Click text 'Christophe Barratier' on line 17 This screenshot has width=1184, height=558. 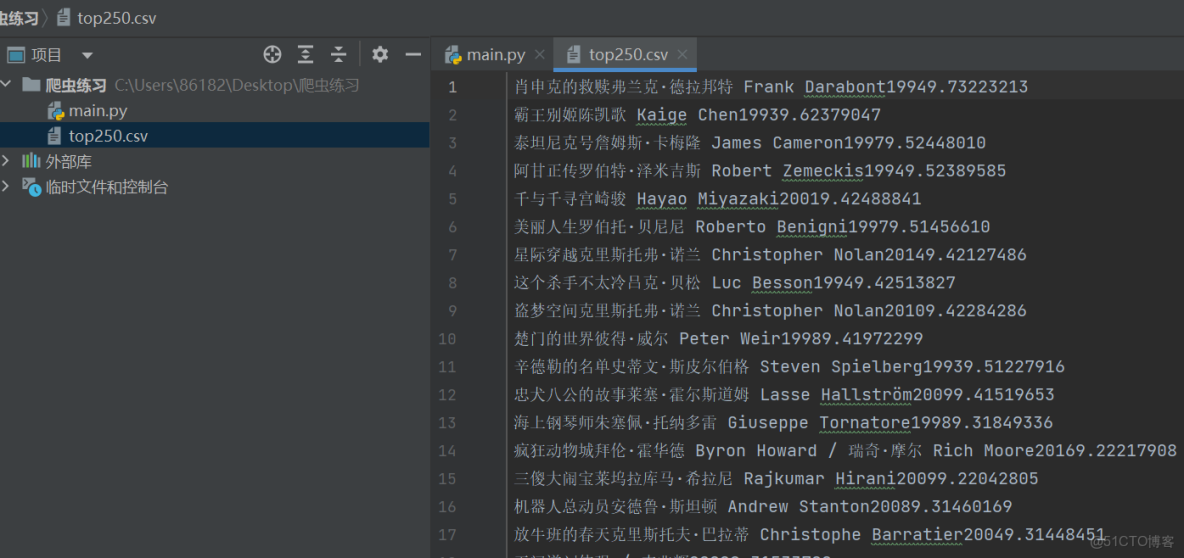click(862, 534)
